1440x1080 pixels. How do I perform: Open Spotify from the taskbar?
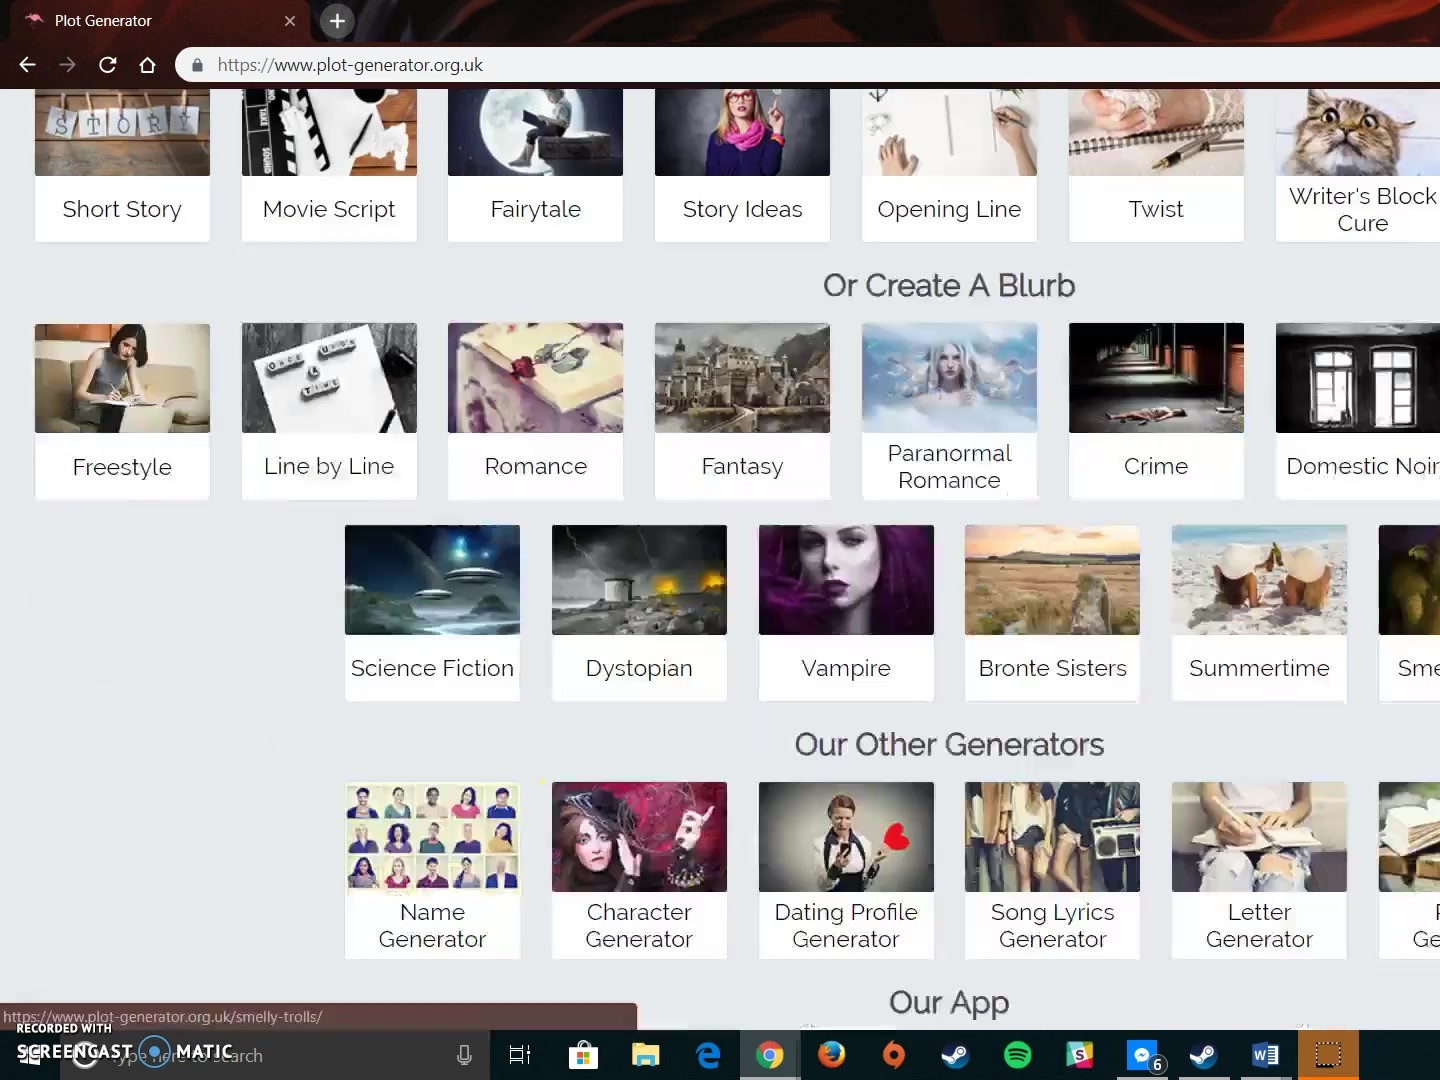tap(1017, 1055)
